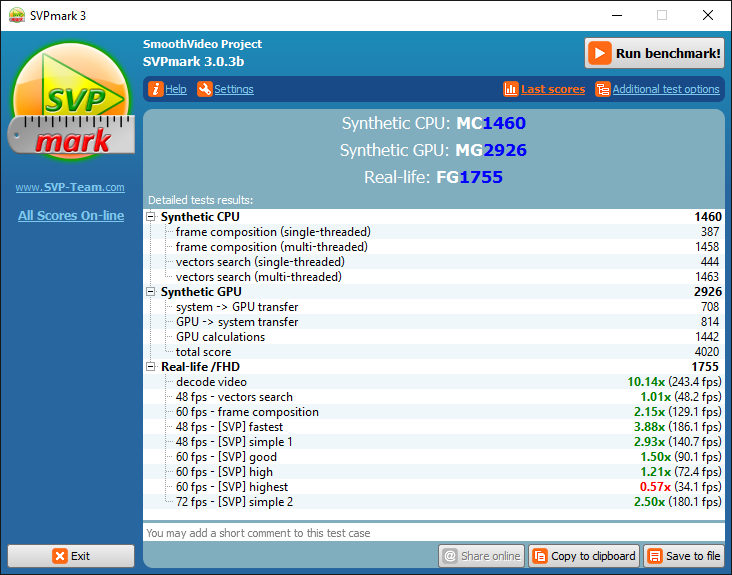Click the total score value 4020
The image size is (732, 575).
[707, 351]
